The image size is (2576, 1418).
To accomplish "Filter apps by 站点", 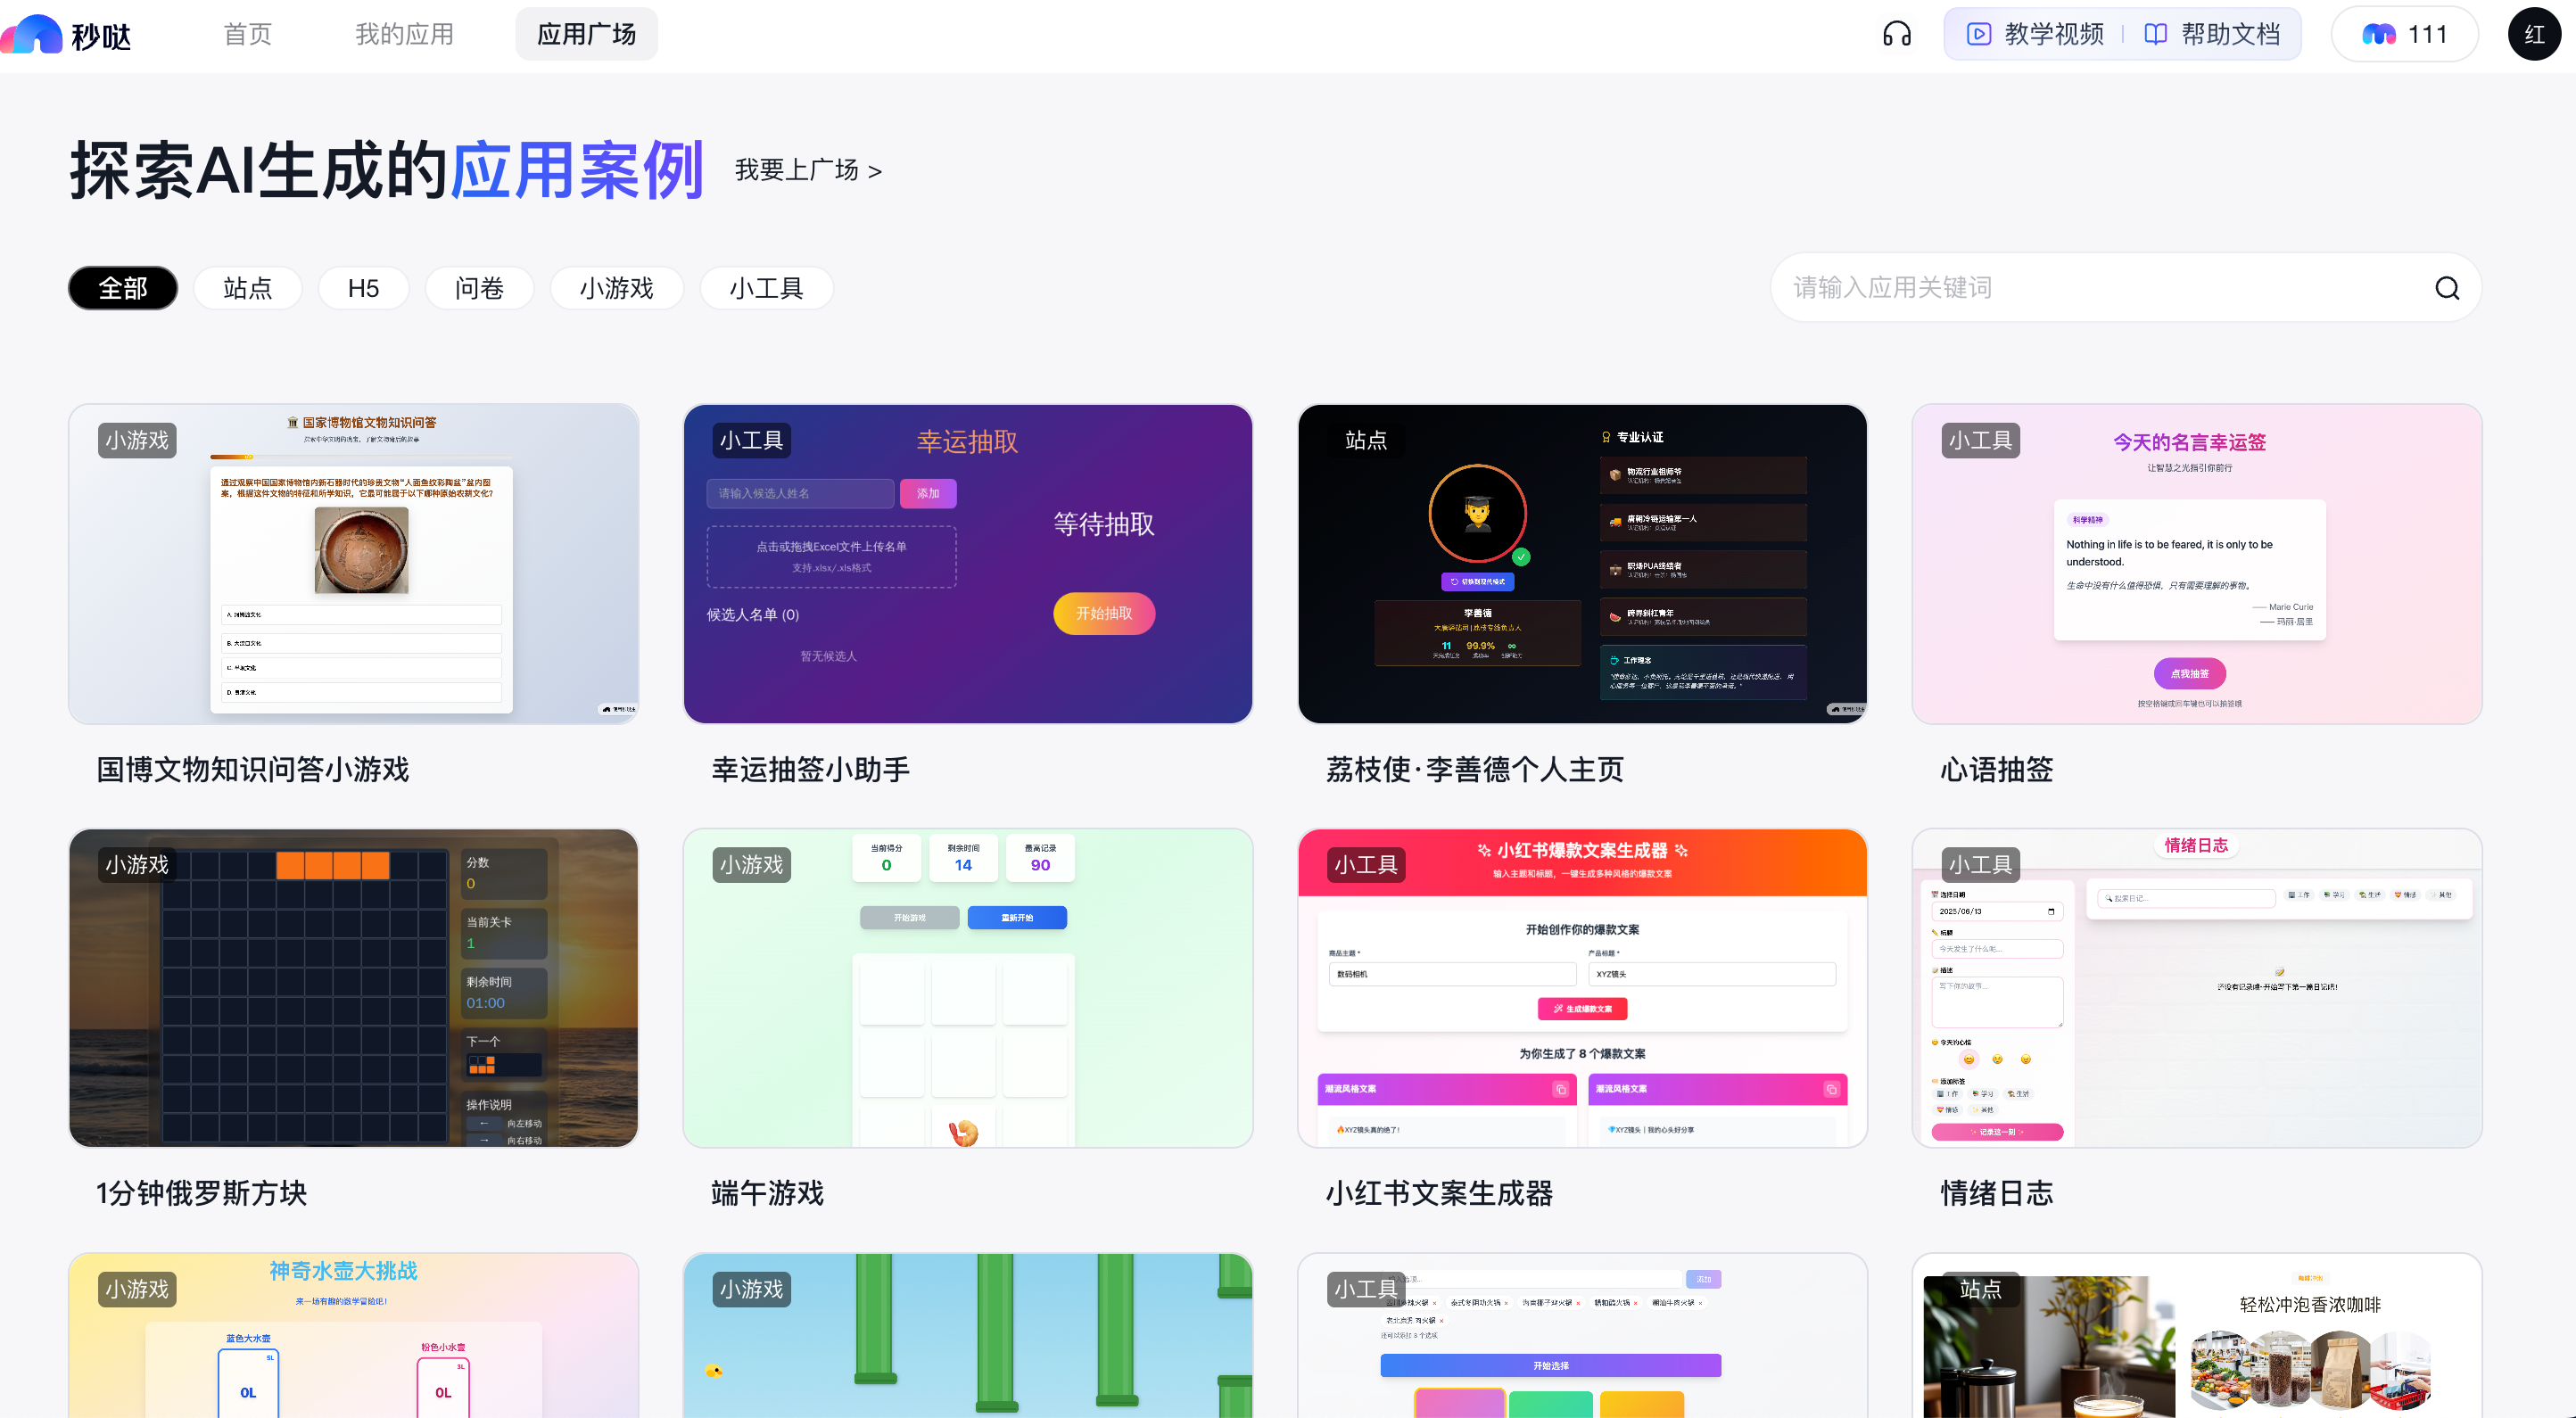I will 247,288.
